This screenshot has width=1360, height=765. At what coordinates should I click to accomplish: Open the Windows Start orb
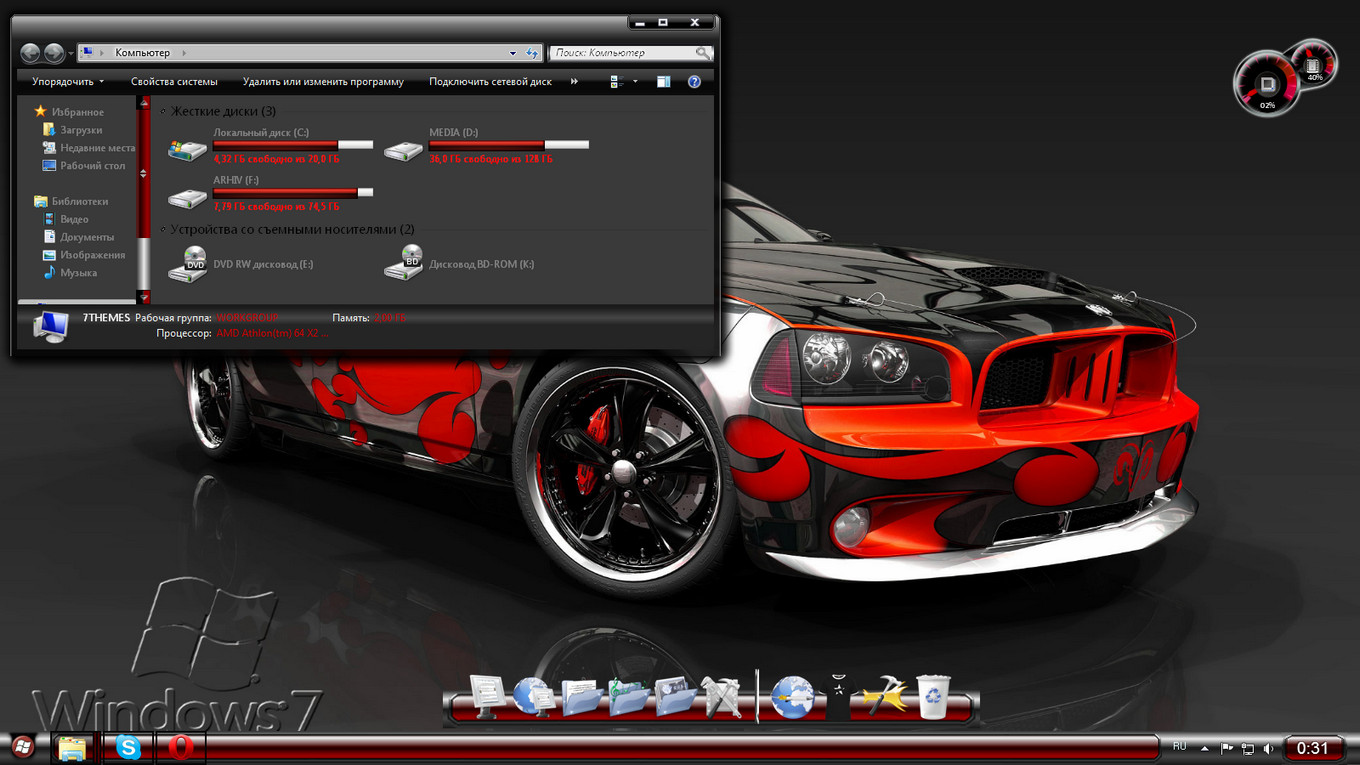tap(22, 747)
